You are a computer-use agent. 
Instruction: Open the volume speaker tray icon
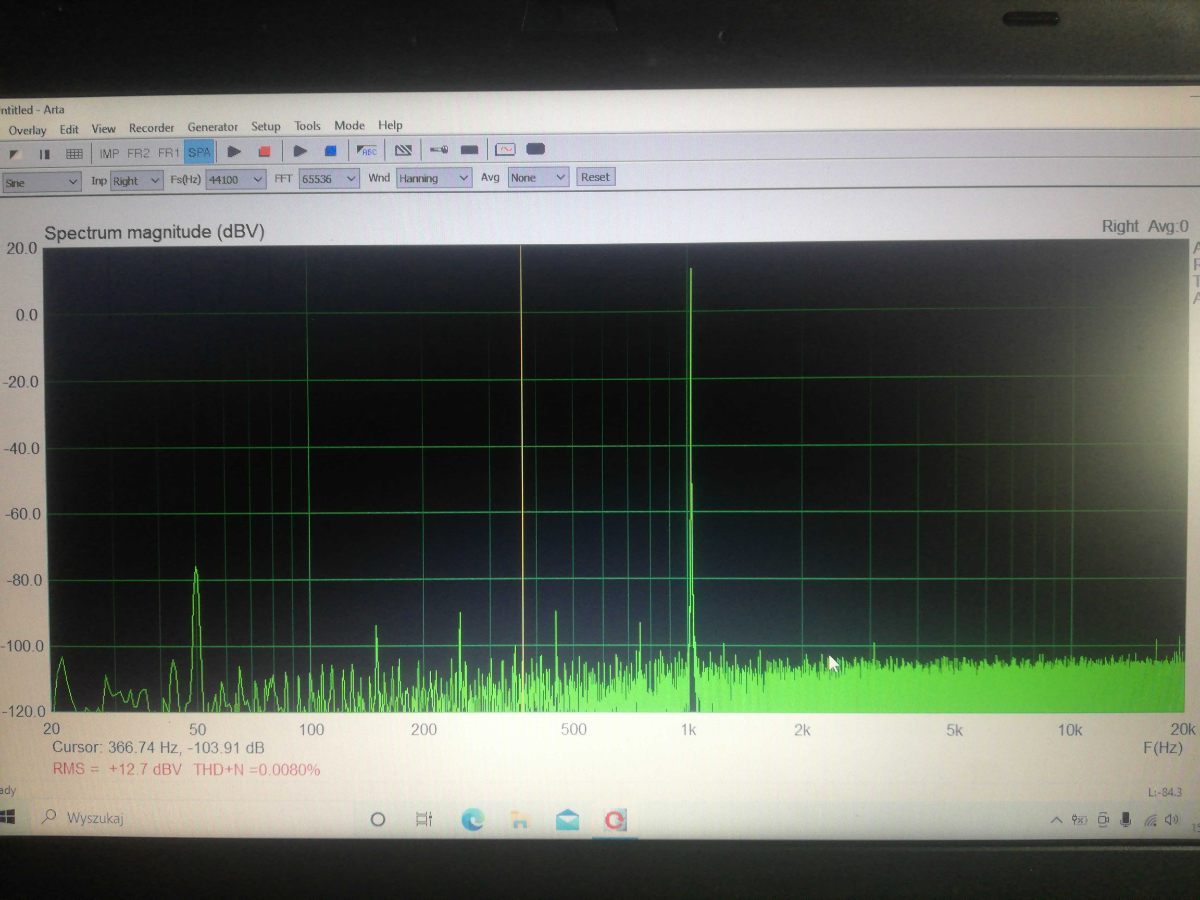tap(1174, 821)
